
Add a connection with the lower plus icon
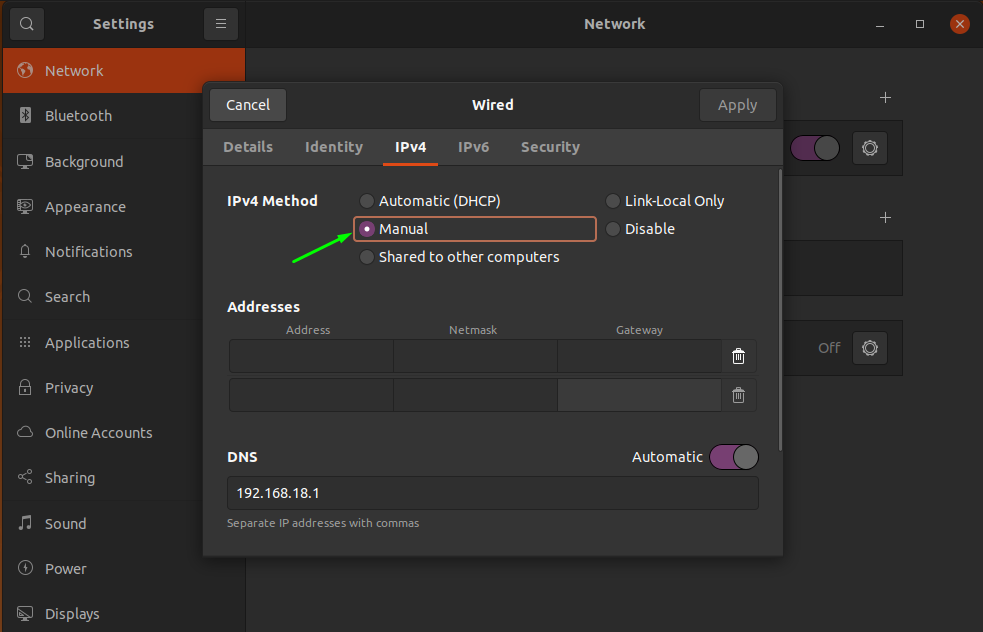[x=885, y=217]
